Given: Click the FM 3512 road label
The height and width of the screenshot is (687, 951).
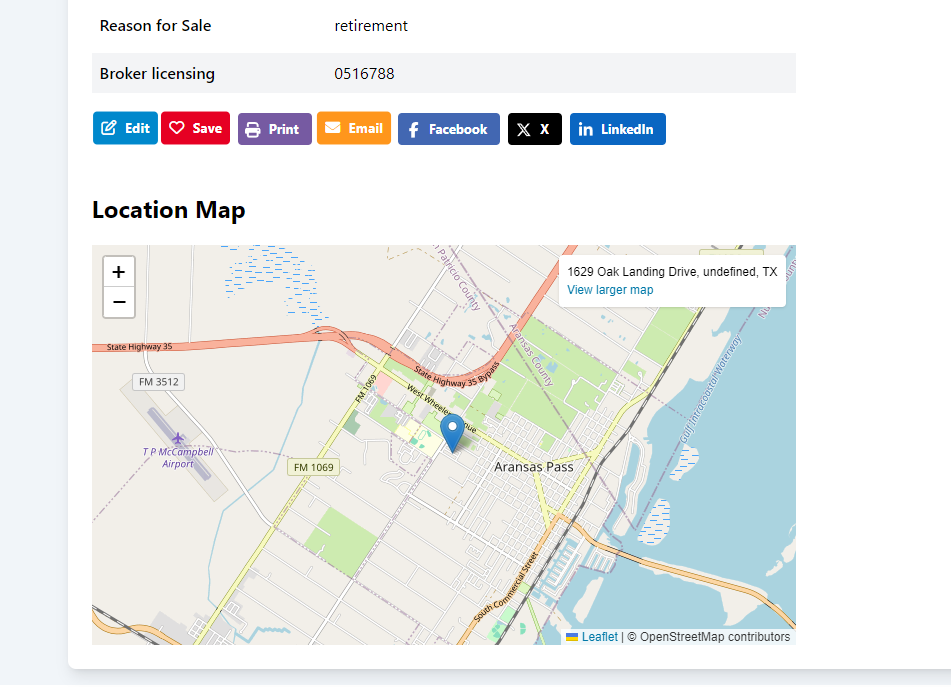Looking at the screenshot, I should point(158,382).
